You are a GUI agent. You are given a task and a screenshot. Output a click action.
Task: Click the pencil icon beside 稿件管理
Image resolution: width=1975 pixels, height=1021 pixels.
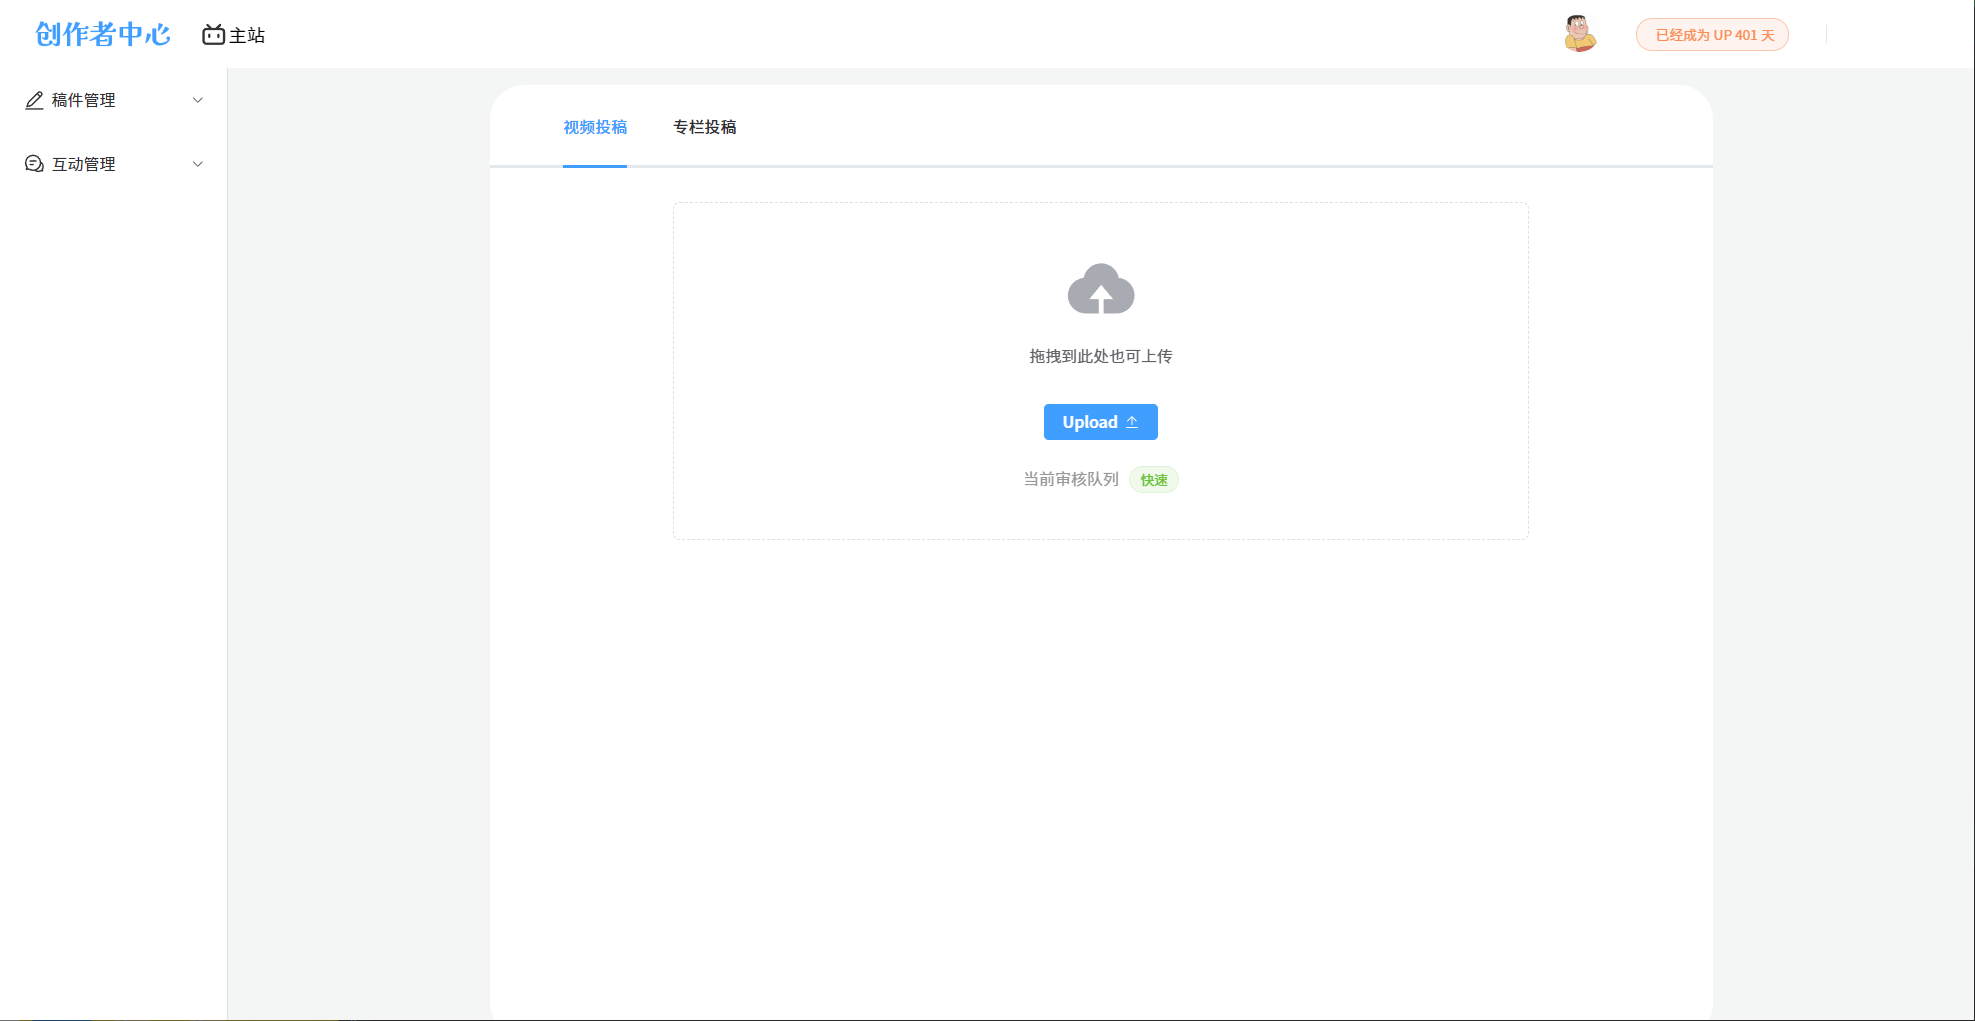(34, 100)
